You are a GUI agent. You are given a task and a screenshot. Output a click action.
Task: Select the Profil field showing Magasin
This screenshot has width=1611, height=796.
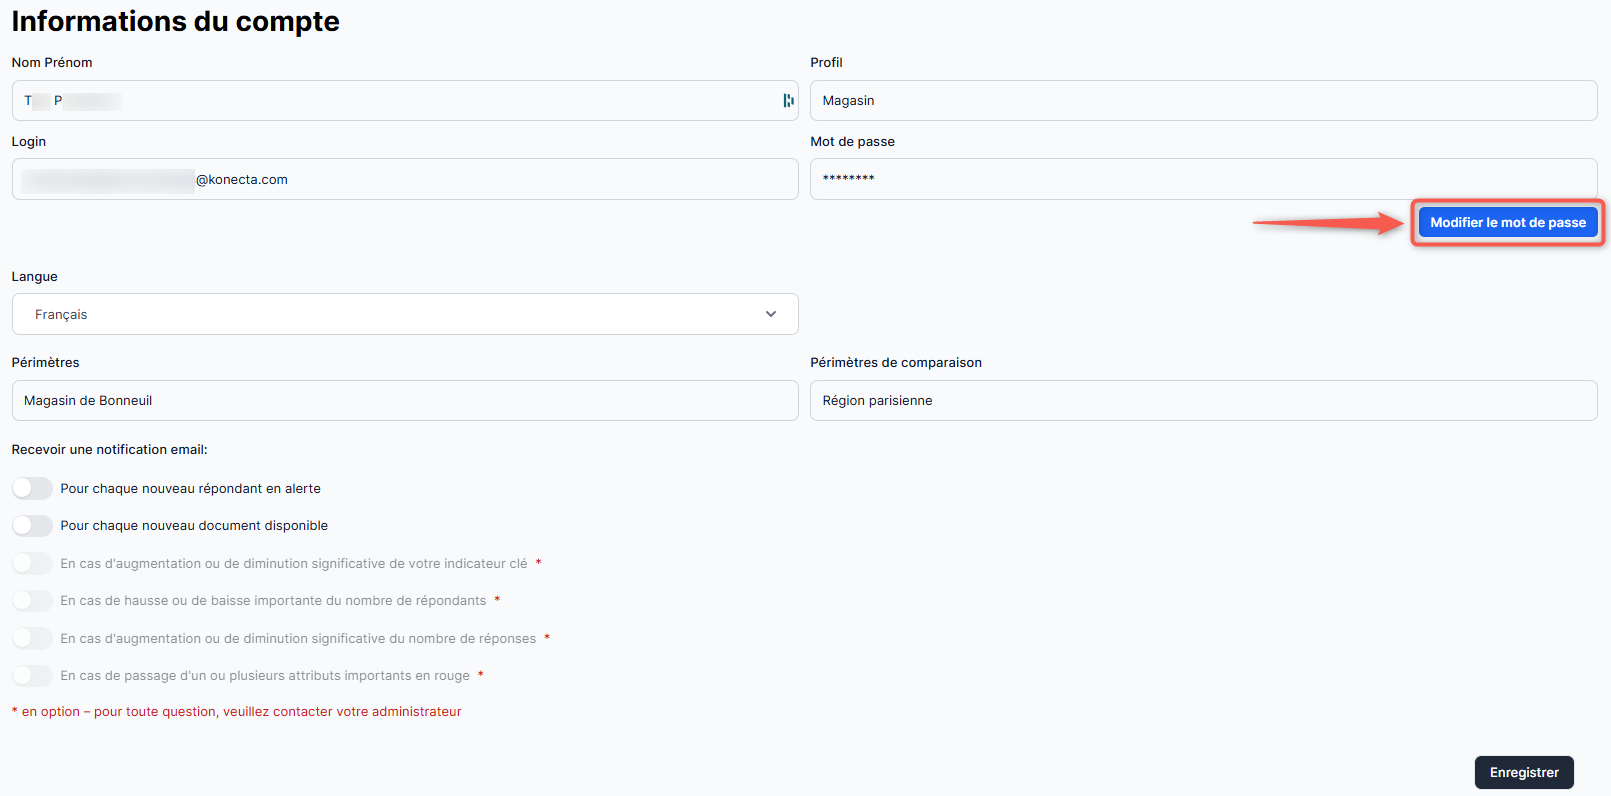[x=1202, y=101]
